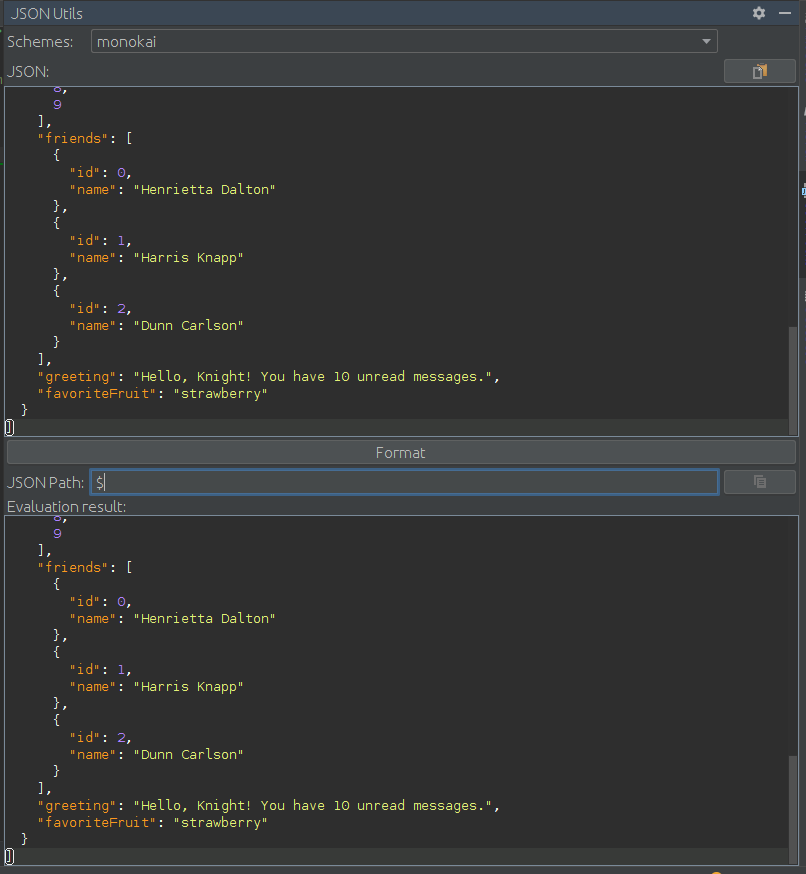This screenshot has width=806, height=874.
Task: Focus the JSON Path input field
Action: [x=404, y=482]
